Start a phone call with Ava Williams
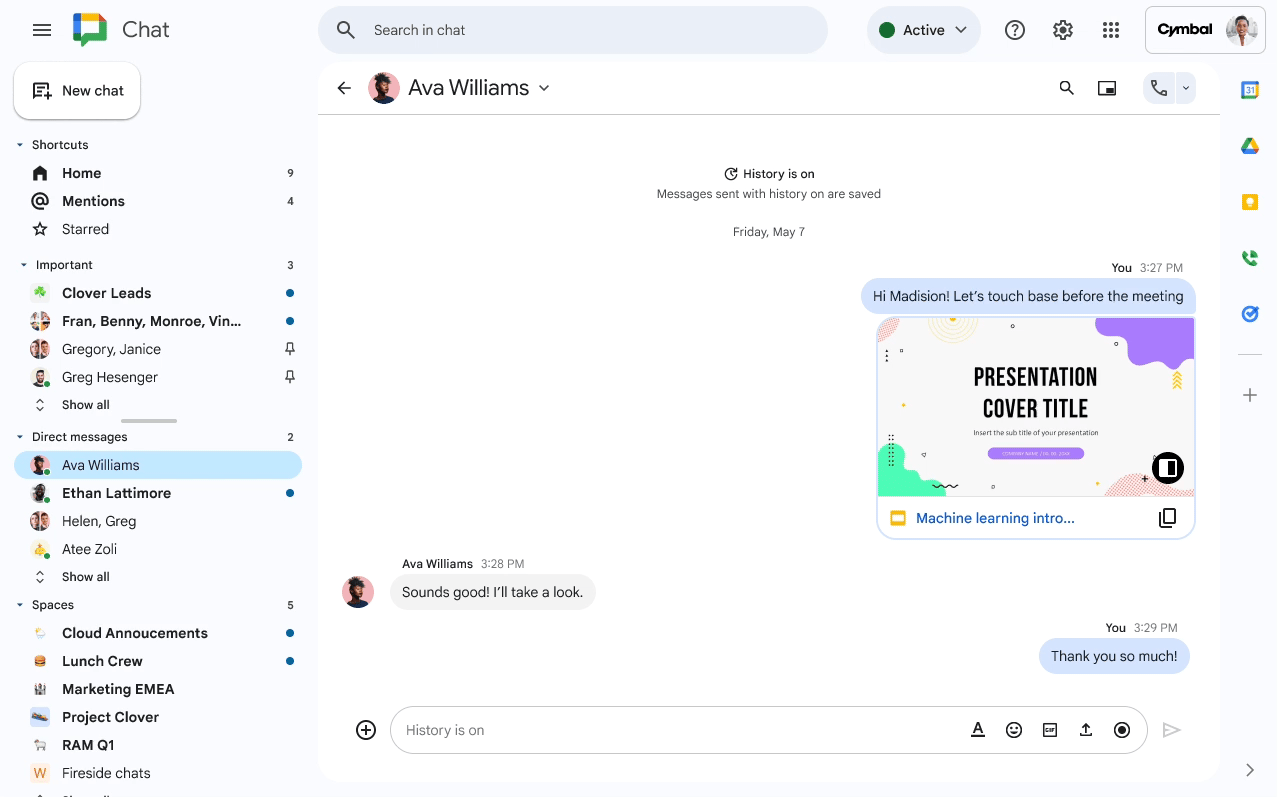Image resolution: width=1278 pixels, height=797 pixels. coord(1157,88)
